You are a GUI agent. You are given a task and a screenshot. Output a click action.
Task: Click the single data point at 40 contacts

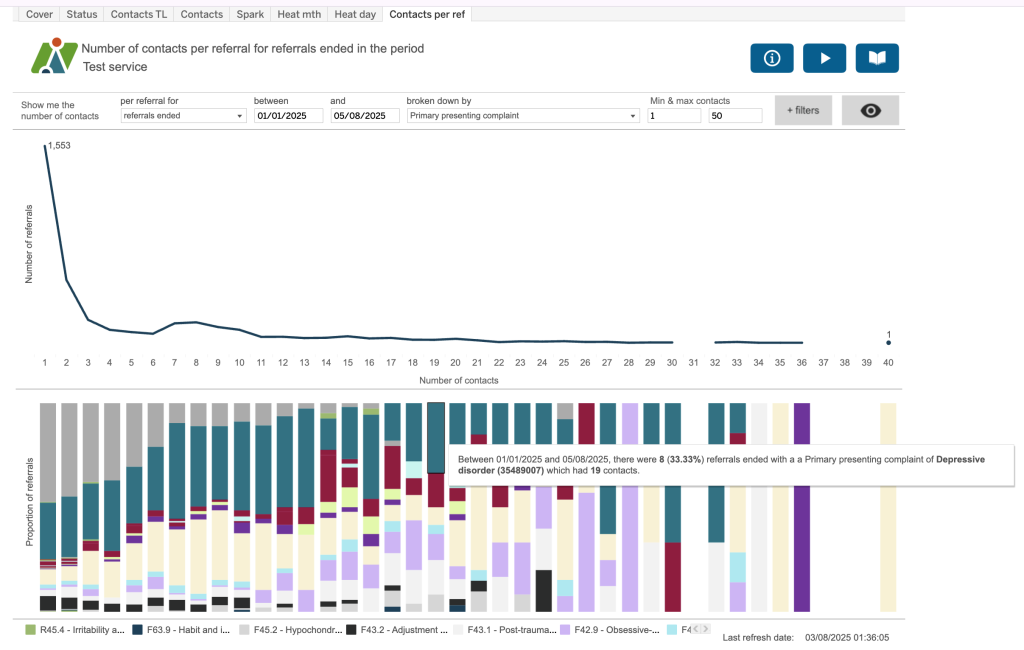[x=888, y=343]
